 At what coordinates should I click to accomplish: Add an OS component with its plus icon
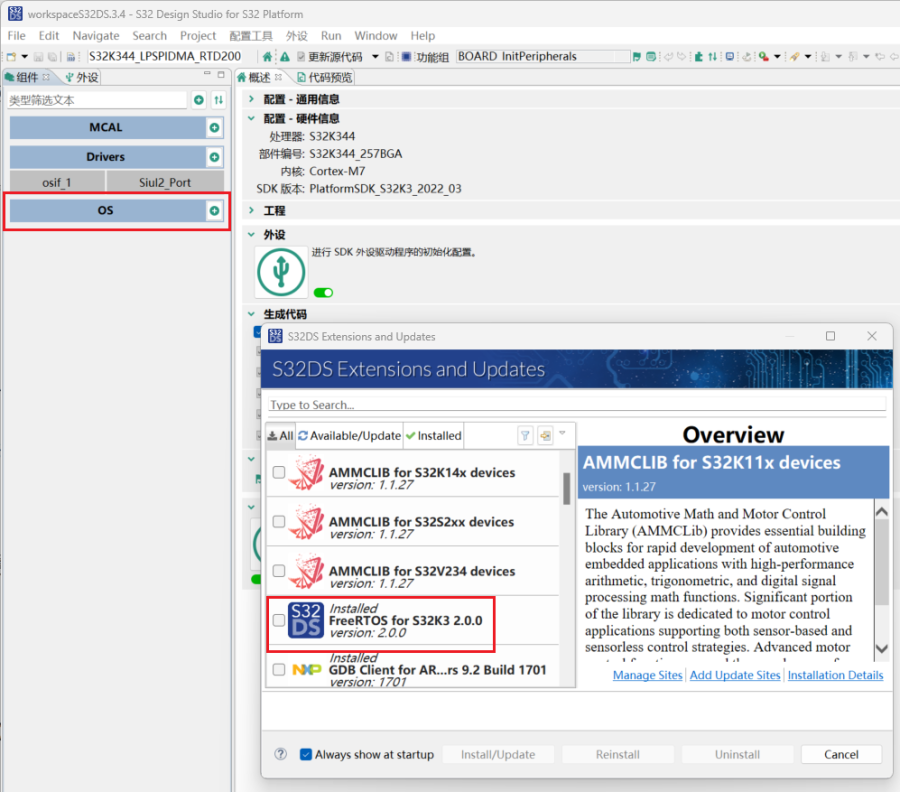click(214, 211)
